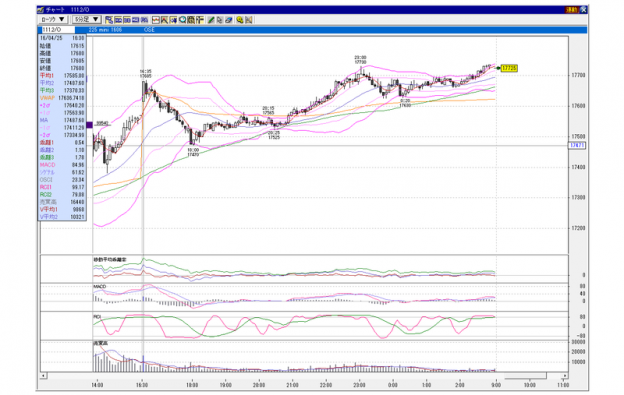Click the last toolbar icon beside key

[x=249, y=20]
